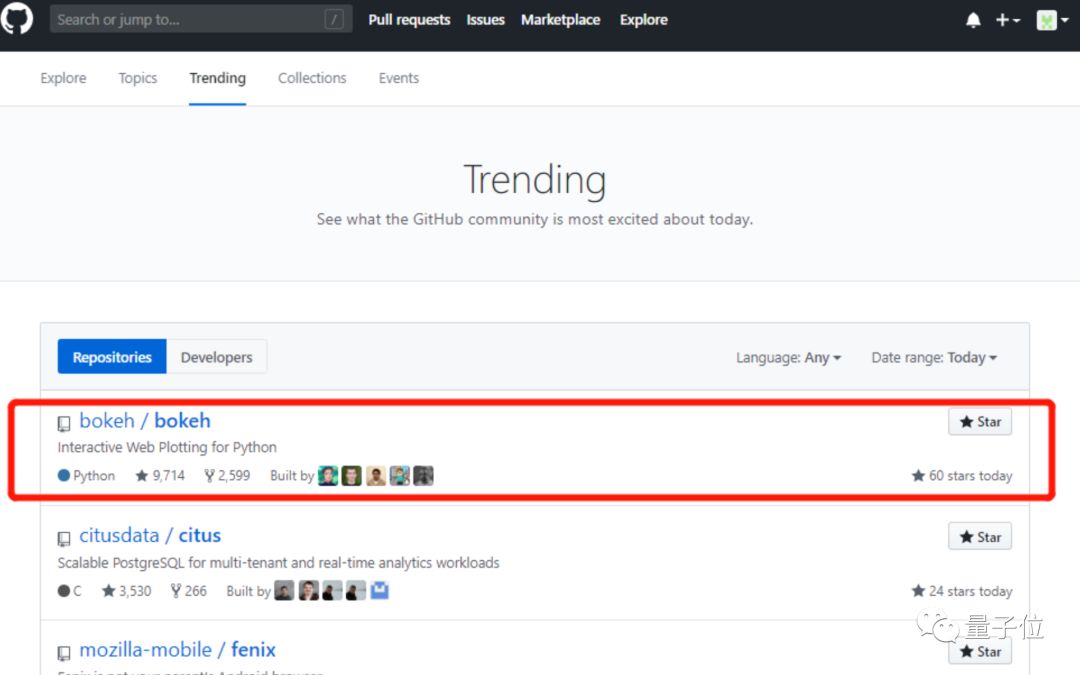Open fourth contributor avatar of bokeh
The width and height of the screenshot is (1080, 675).
(399, 475)
